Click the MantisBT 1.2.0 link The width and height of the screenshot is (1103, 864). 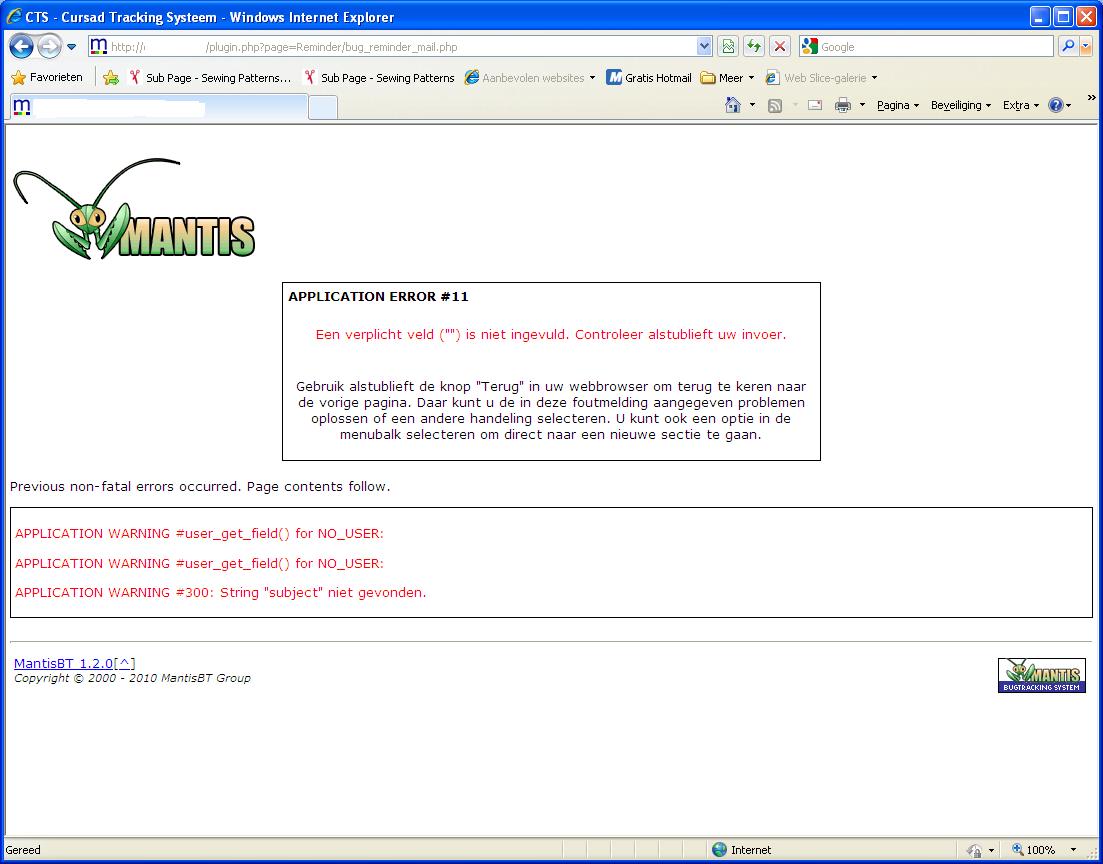tap(64, 663)
